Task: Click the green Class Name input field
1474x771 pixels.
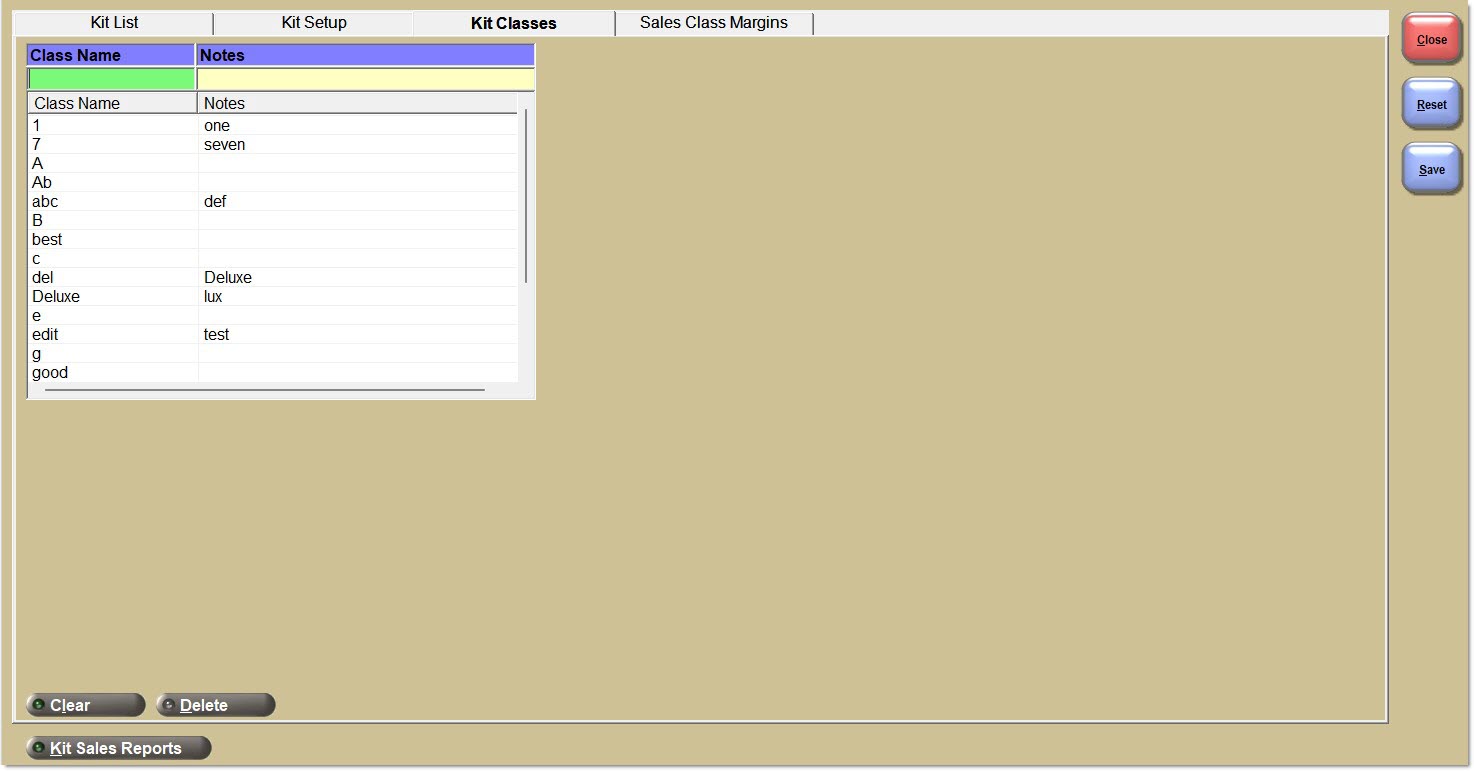Action: pyautogui.click(x=111, y=79)
